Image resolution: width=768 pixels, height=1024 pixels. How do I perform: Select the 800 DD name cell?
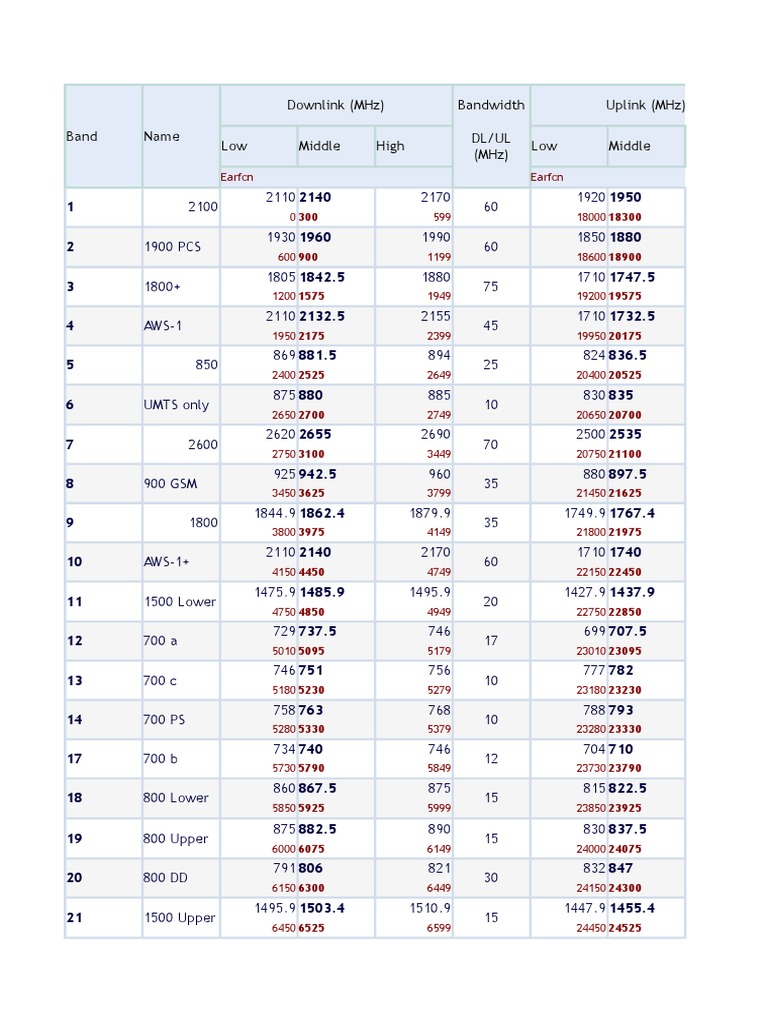coord(166,878)
